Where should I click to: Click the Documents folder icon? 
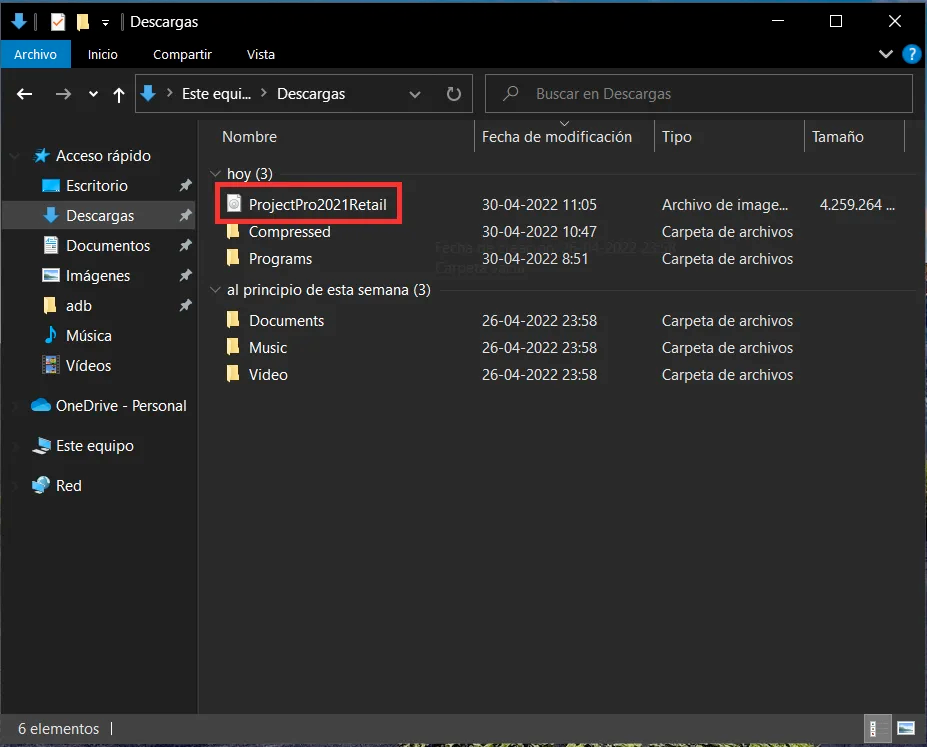click(x=233, y=320)
